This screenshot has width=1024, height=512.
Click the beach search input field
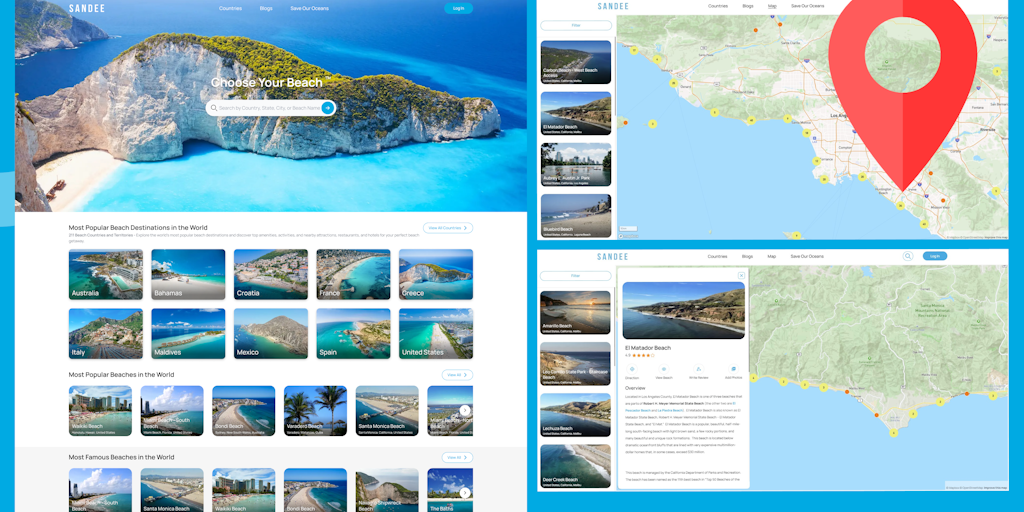click(x=268, y=108)
